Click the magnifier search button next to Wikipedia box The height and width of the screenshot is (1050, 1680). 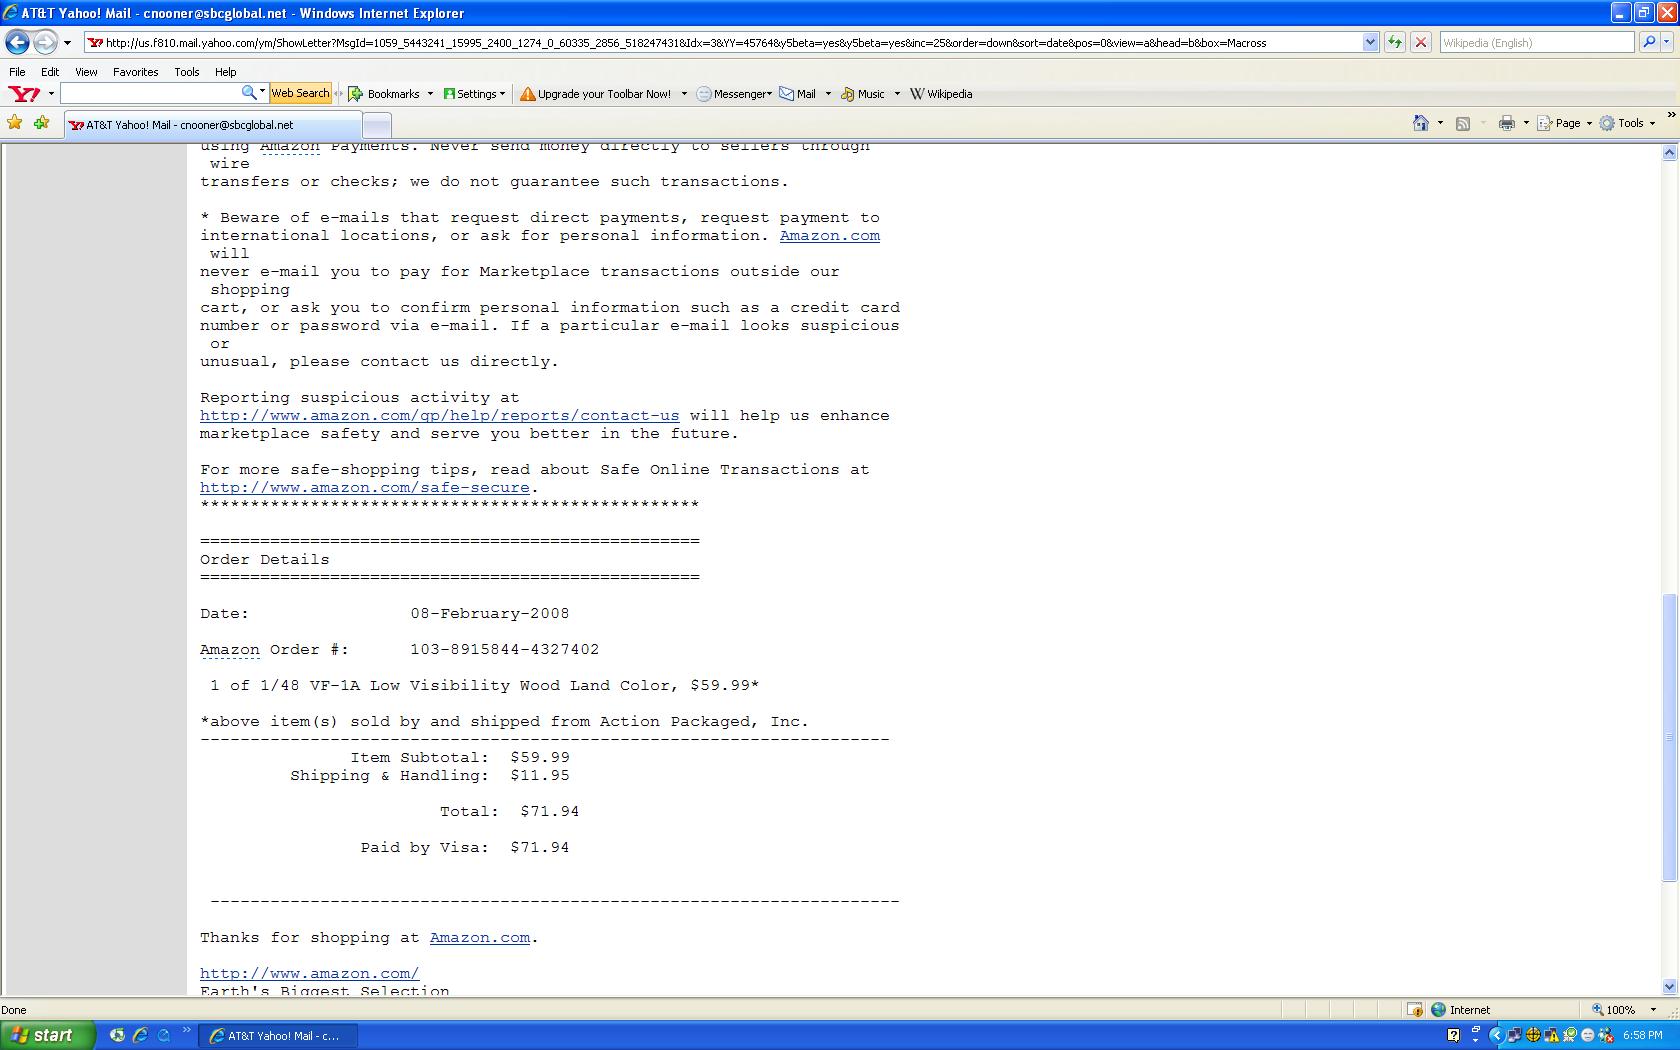1649,42
